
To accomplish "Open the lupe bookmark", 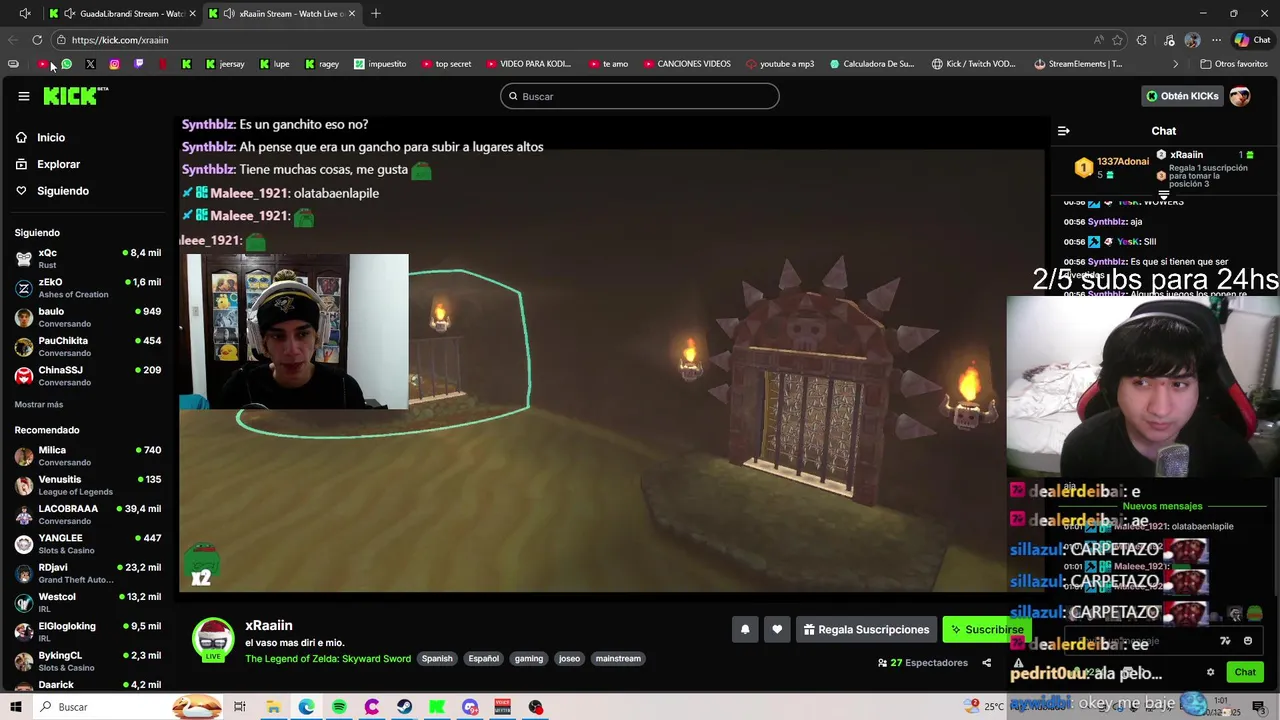I will tap(275, 64).
